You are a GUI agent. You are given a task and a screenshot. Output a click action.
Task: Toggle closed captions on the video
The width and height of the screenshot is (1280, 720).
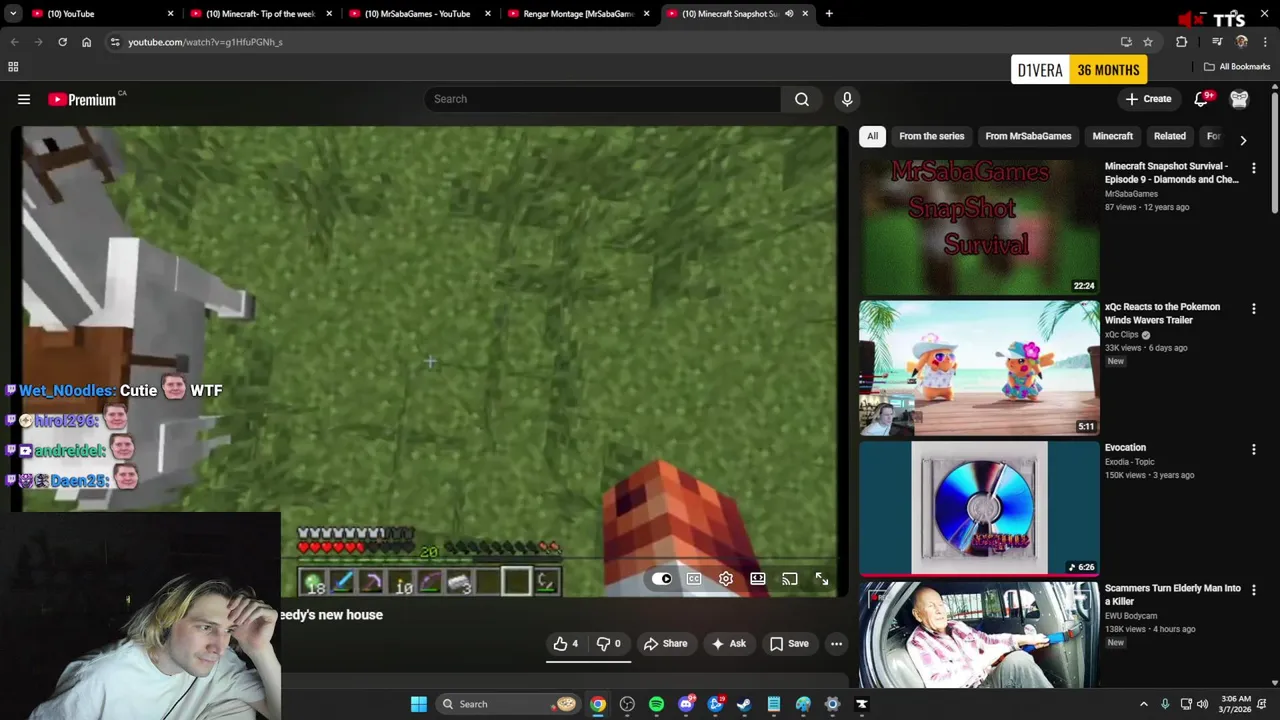point(694,579)
